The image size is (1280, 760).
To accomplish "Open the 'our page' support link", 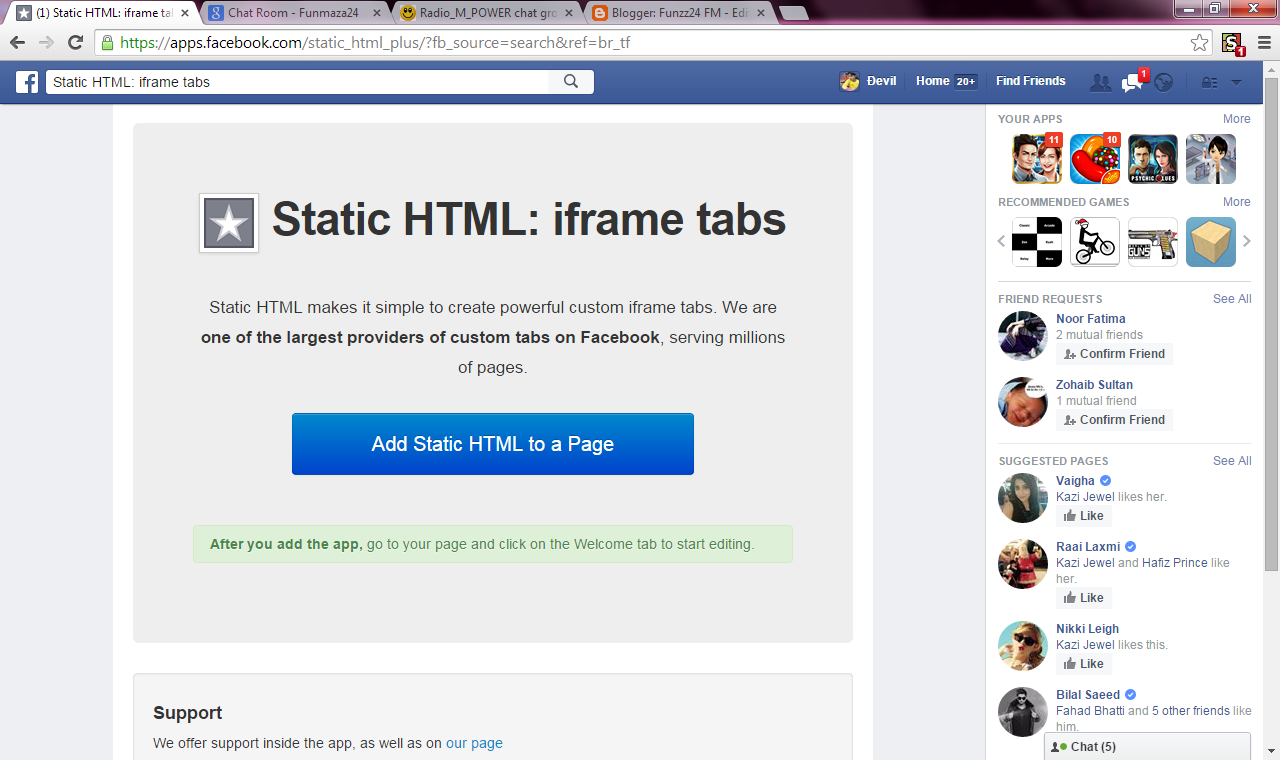I will [x=474, y=743].
